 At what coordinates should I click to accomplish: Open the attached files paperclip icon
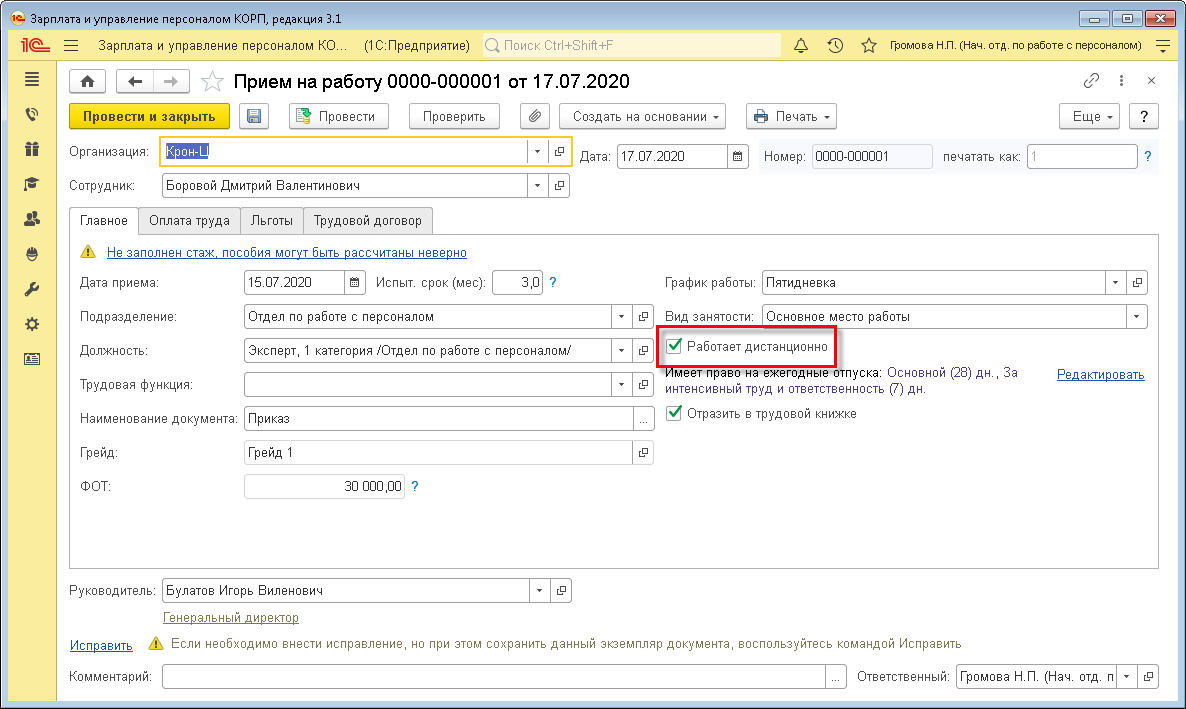pyautogui.click(x=535, y=117)
